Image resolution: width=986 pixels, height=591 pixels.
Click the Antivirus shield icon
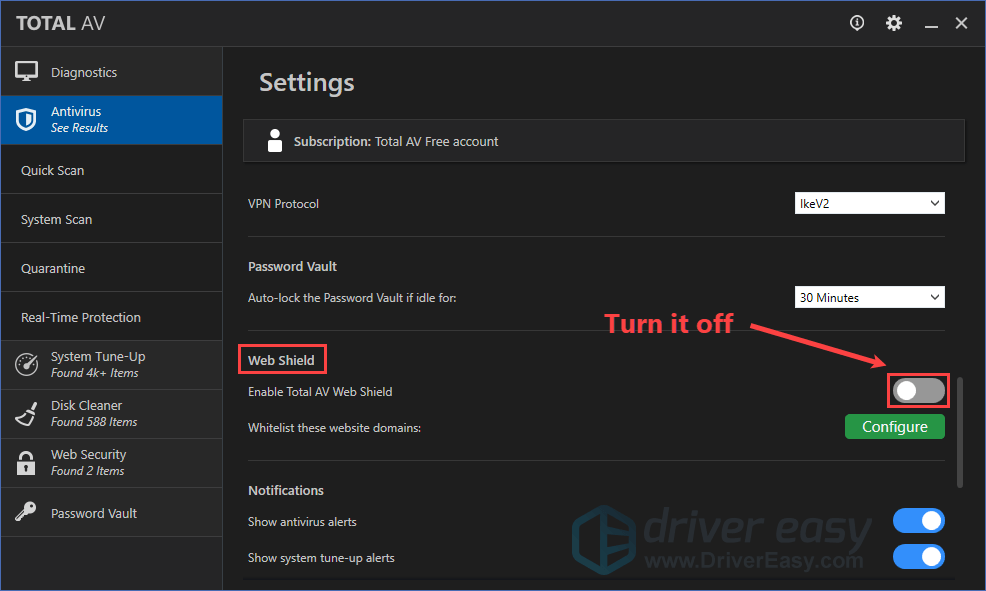(x=26, y=120)
